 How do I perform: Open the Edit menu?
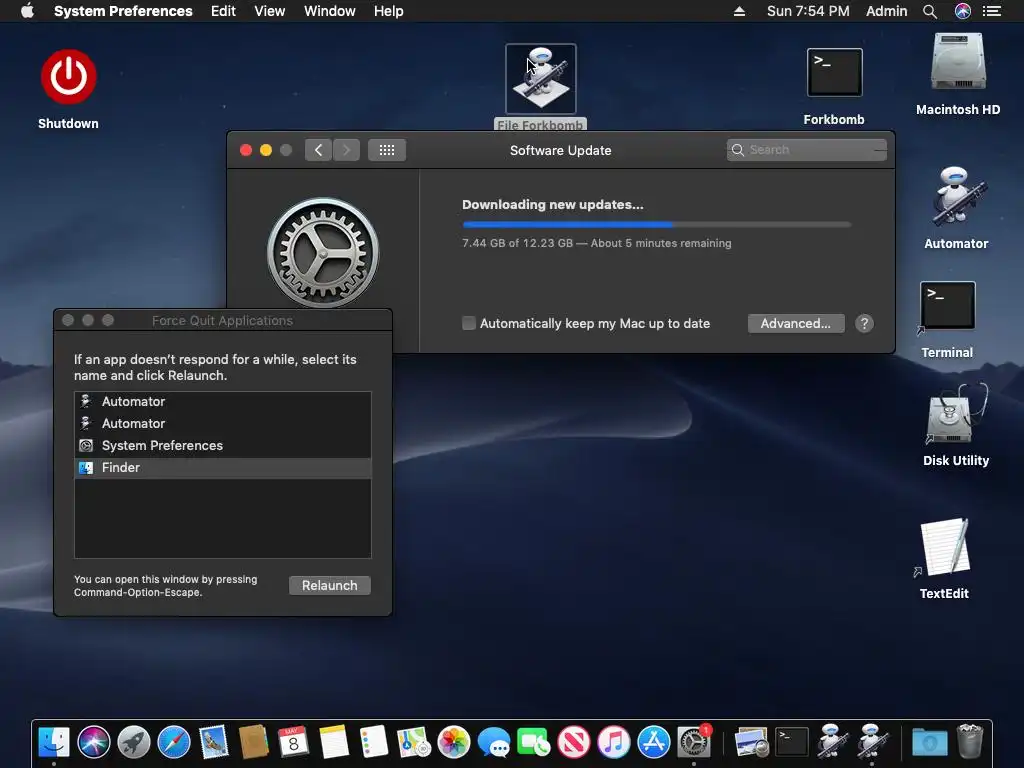(223, 11)
